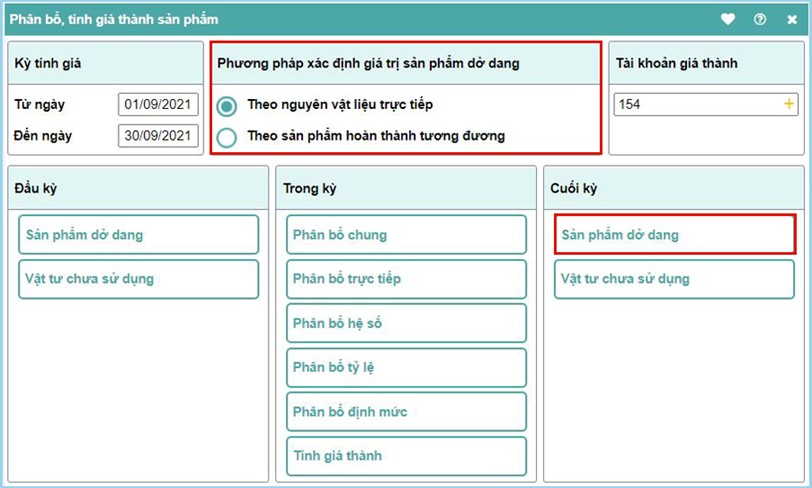The width and height of the screenshot is (812, 488).
Task: Click the 'Đến ngày' date field
Action: point(158,135)
